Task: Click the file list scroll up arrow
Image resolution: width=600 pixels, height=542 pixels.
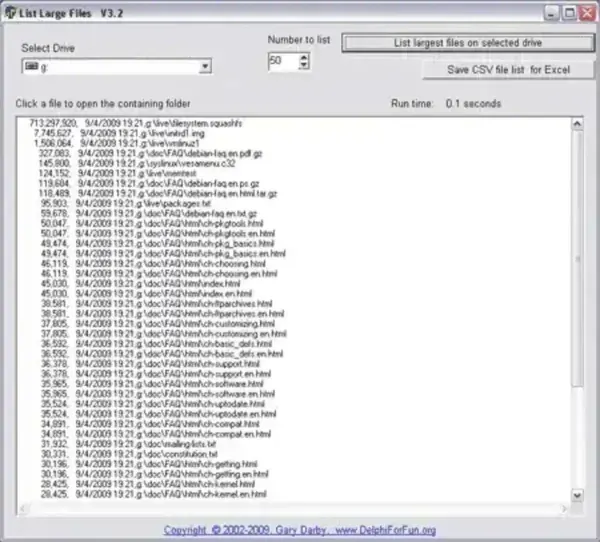Action: [x=577, y=124]
